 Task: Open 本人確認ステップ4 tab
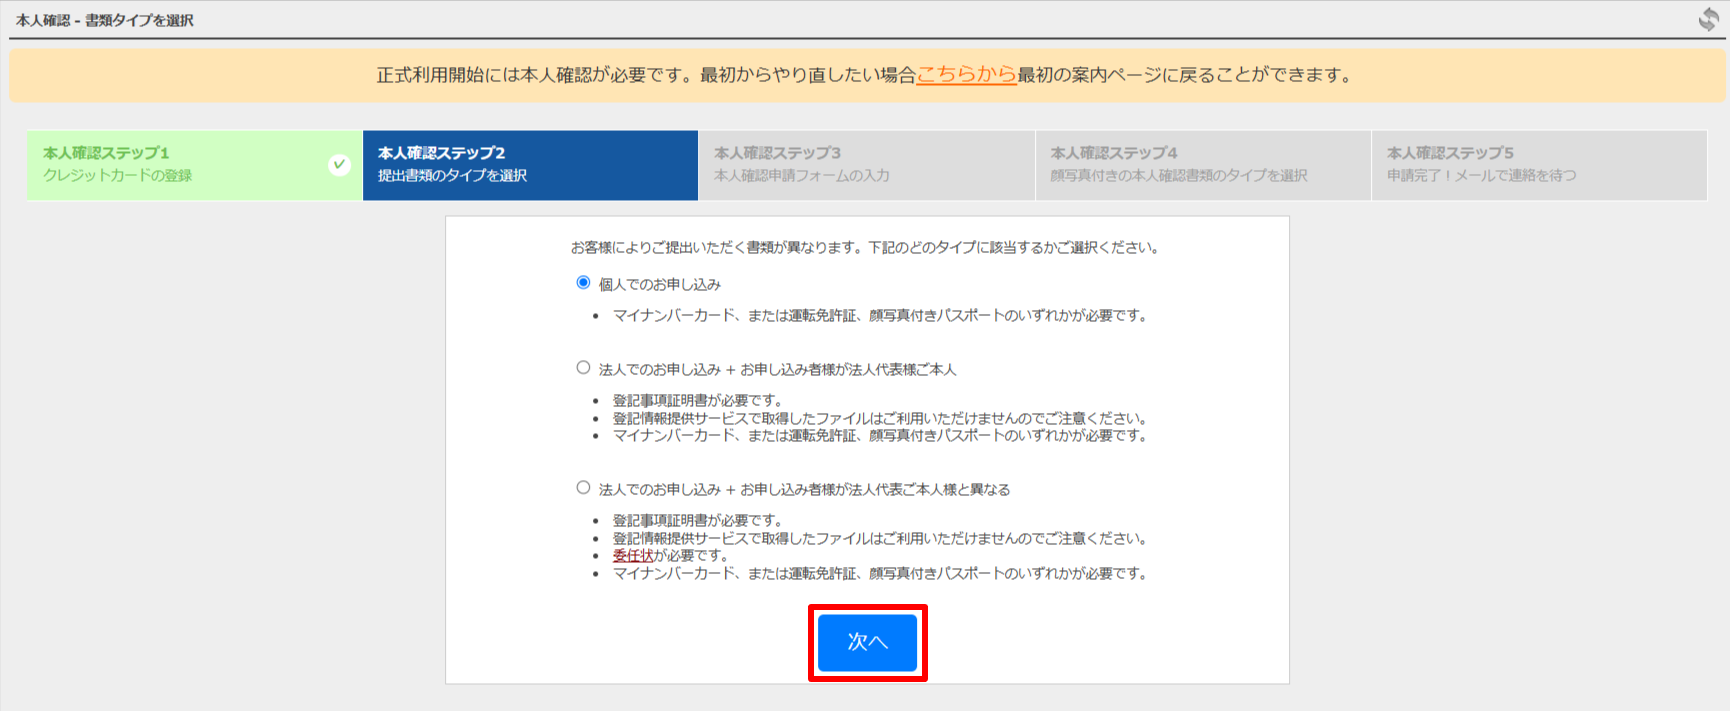(1203, 165)
